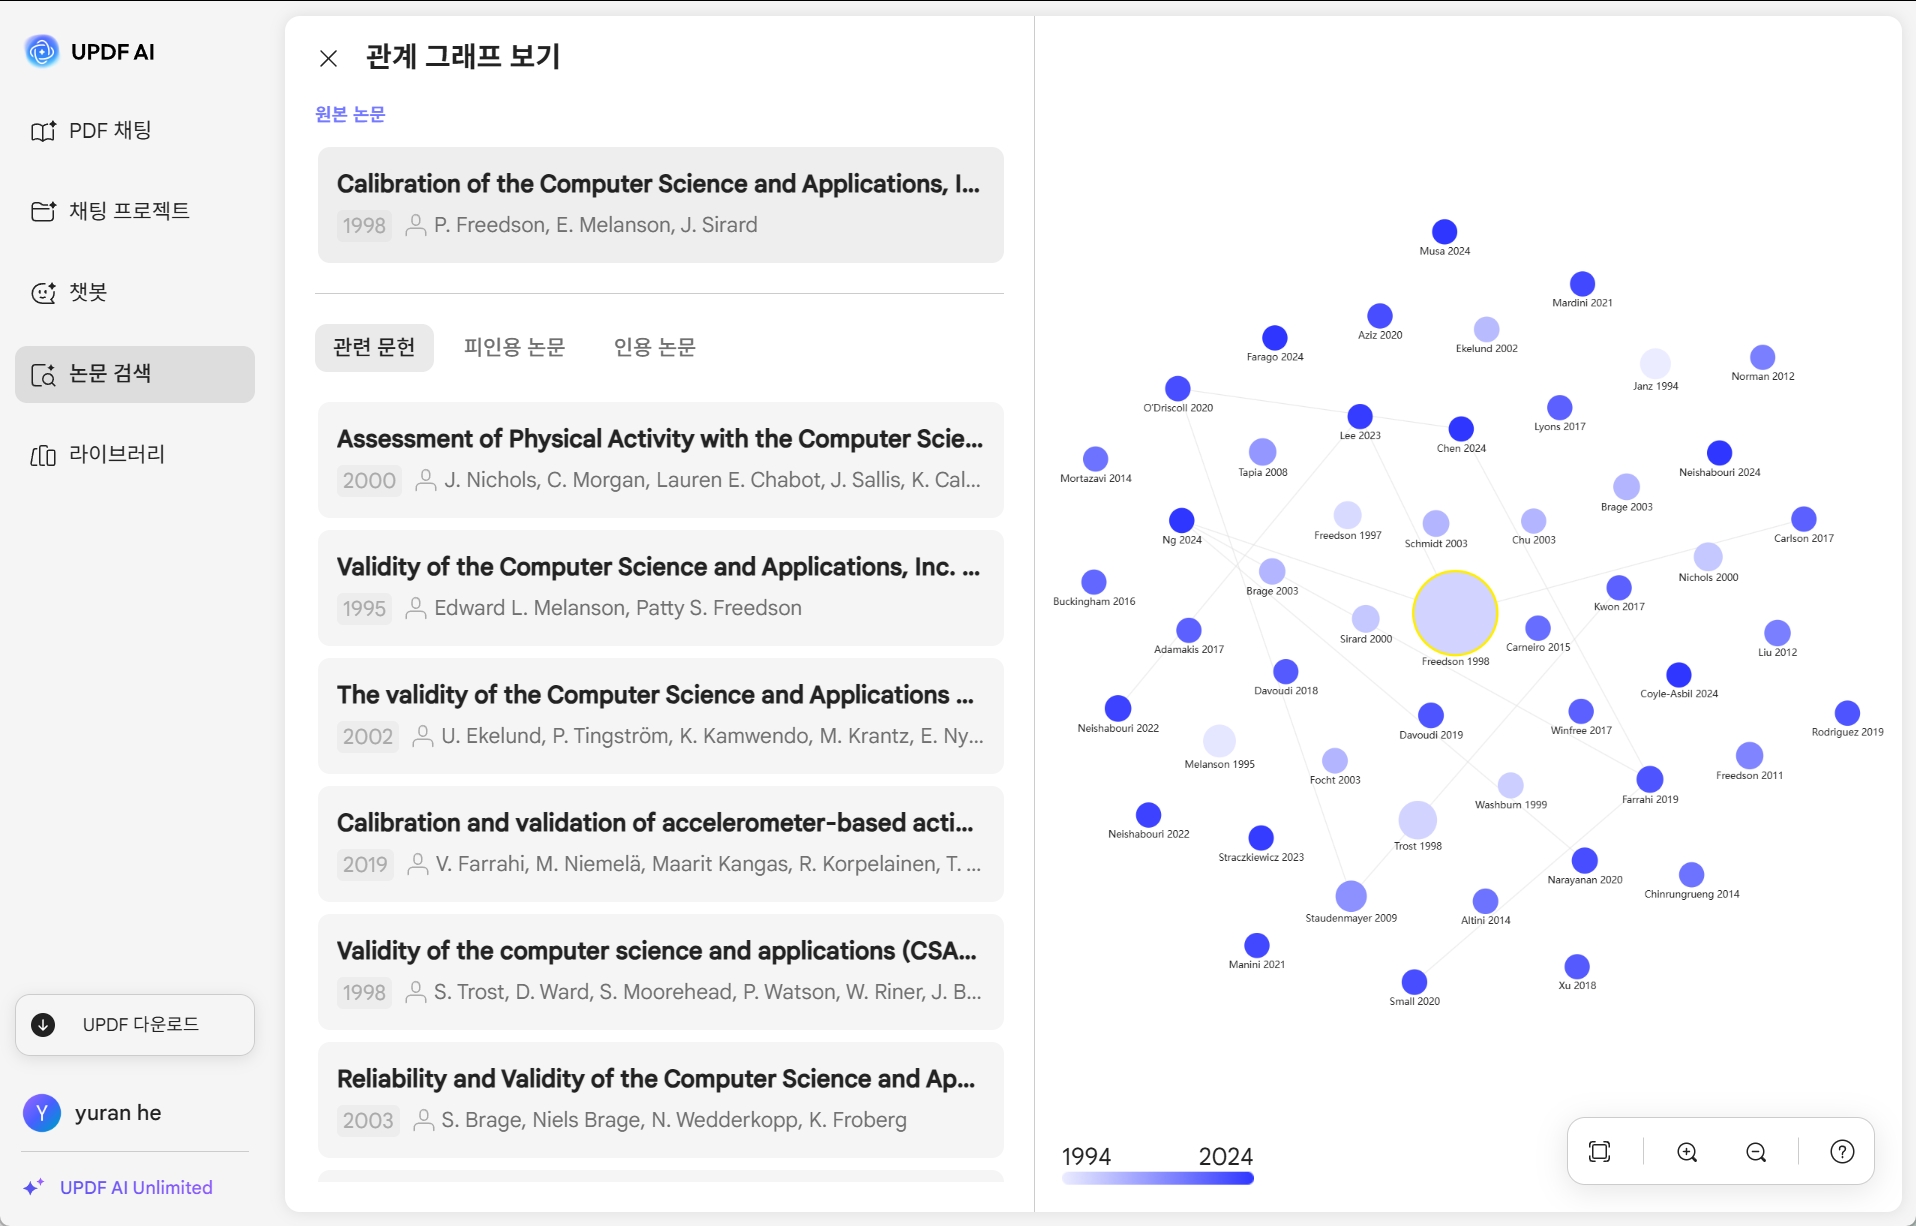Select the Mardini 2021 graph node

point(1582,283)
